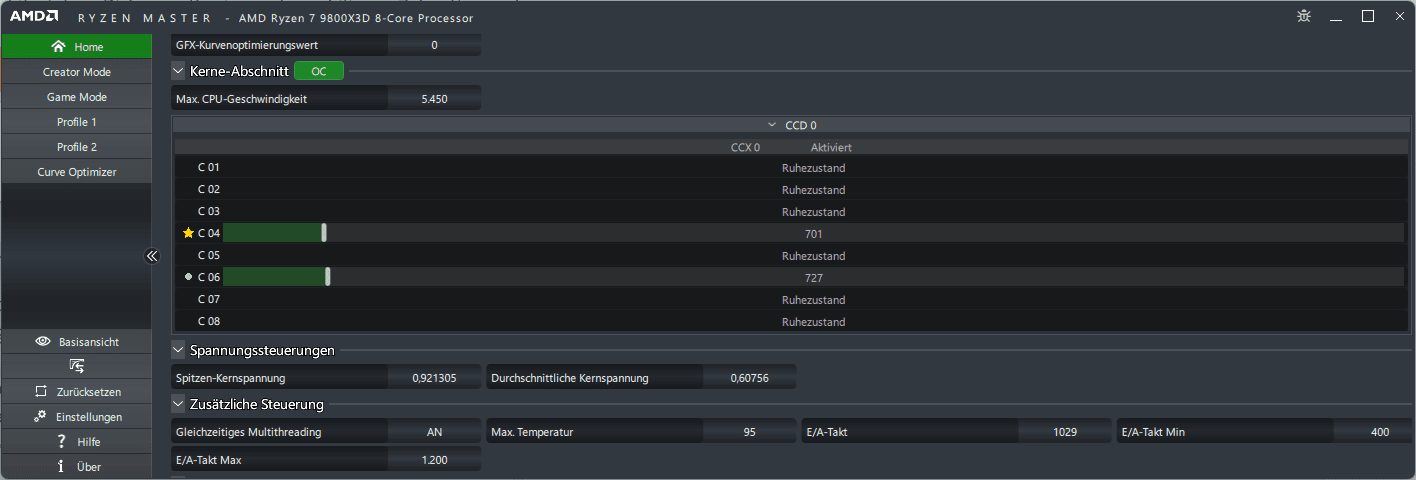The image size is (1416, 480).
Task: Collapse the Kerne-Abschnitt section
Action: 178,71
